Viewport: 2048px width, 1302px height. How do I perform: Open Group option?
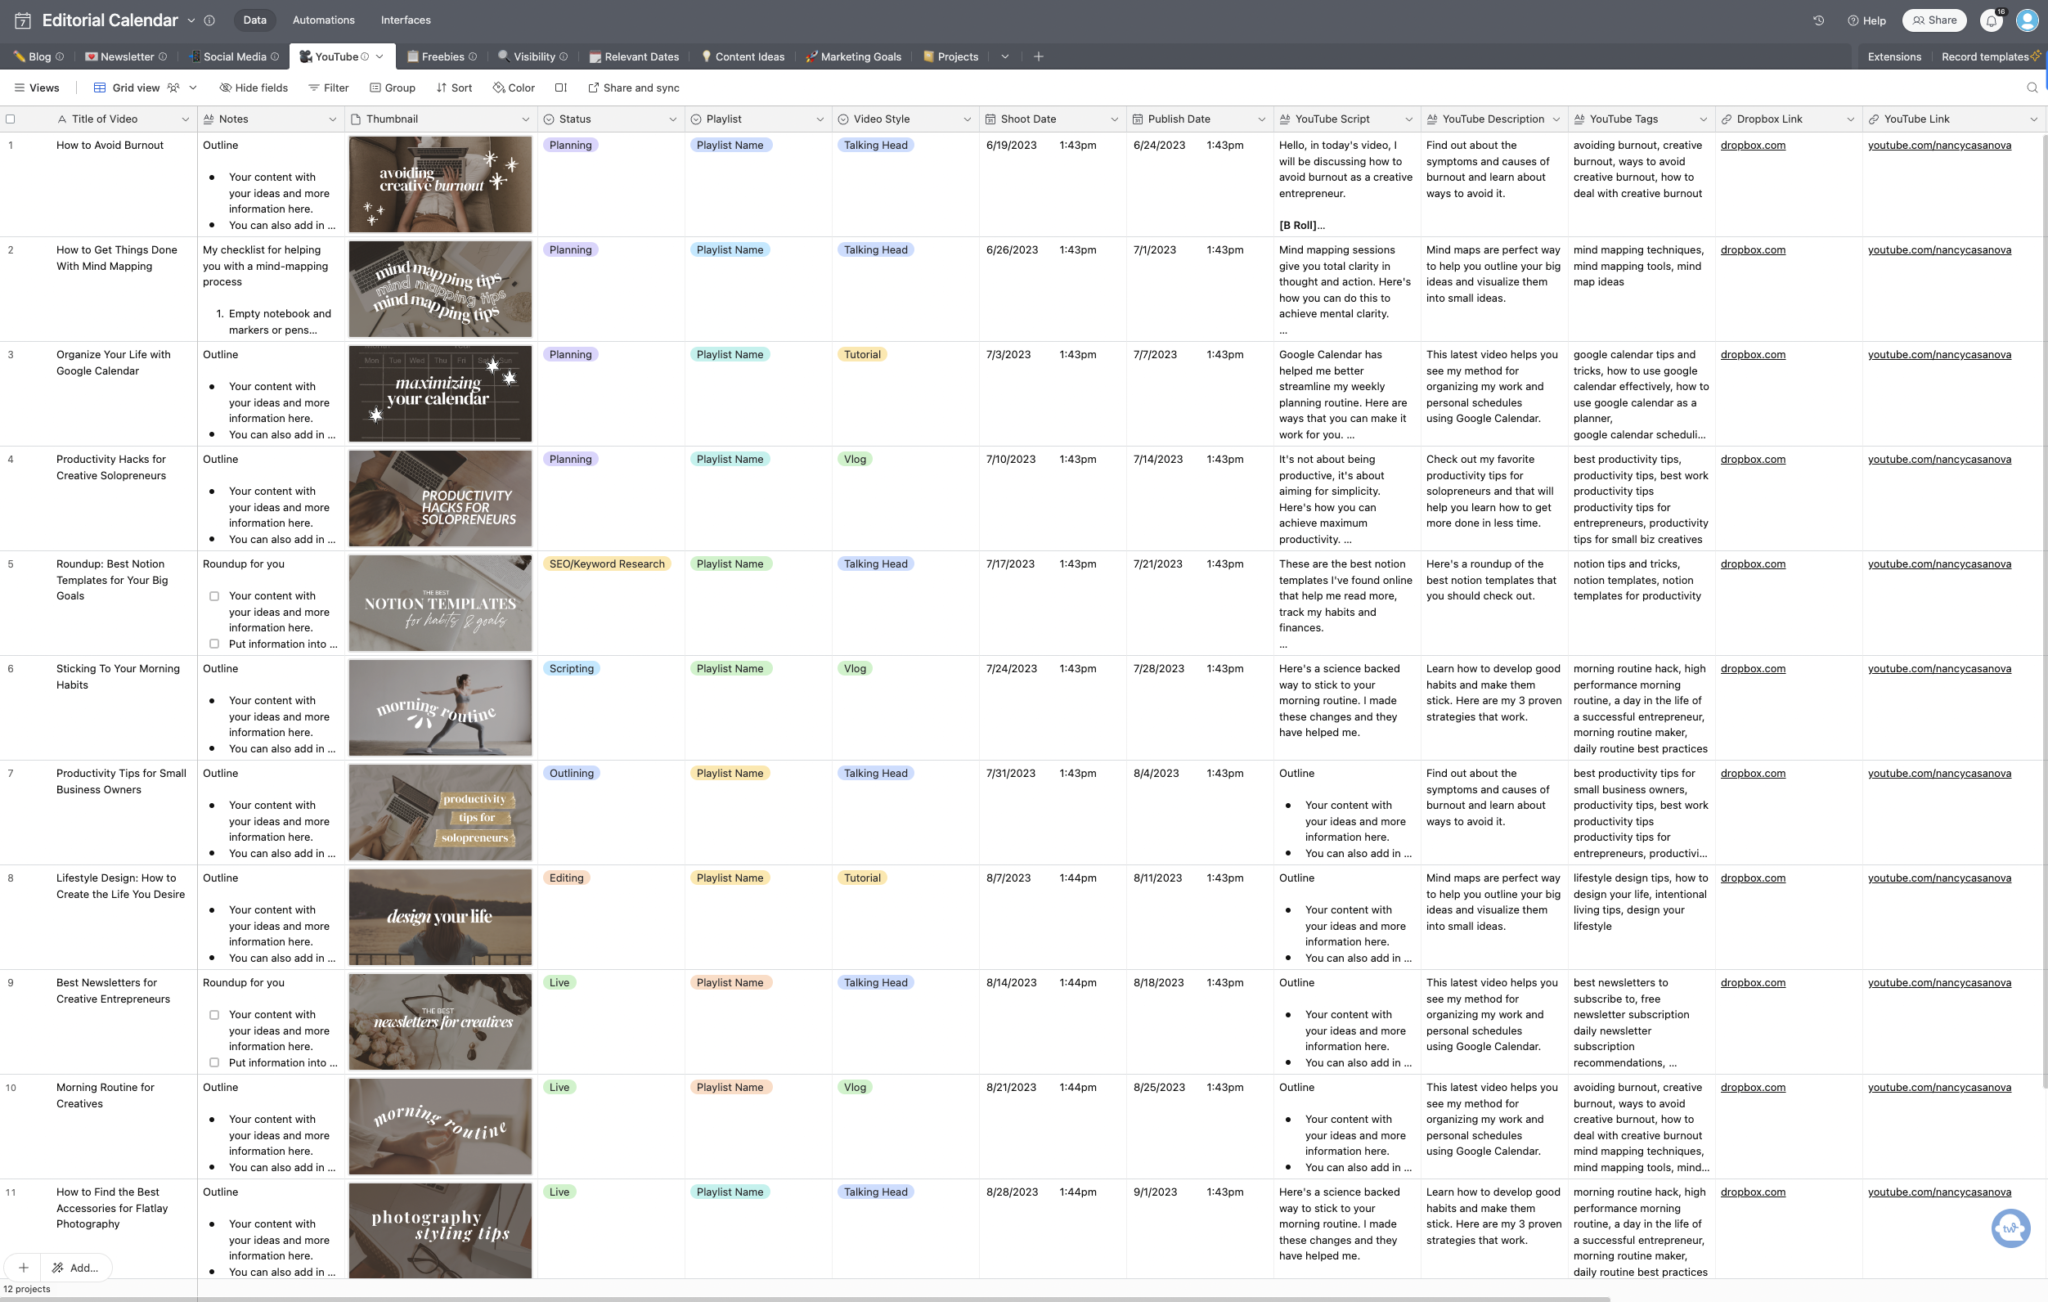point(392,88)
